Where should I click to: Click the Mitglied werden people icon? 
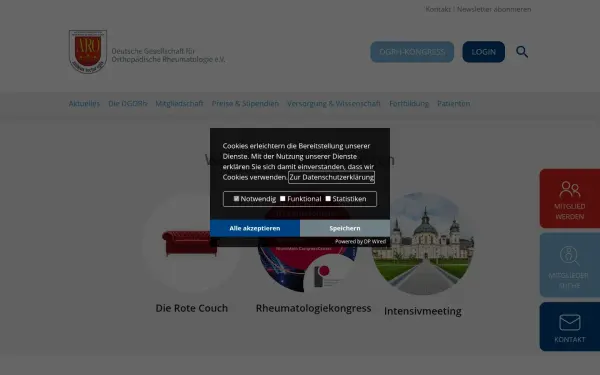point(569,189)
